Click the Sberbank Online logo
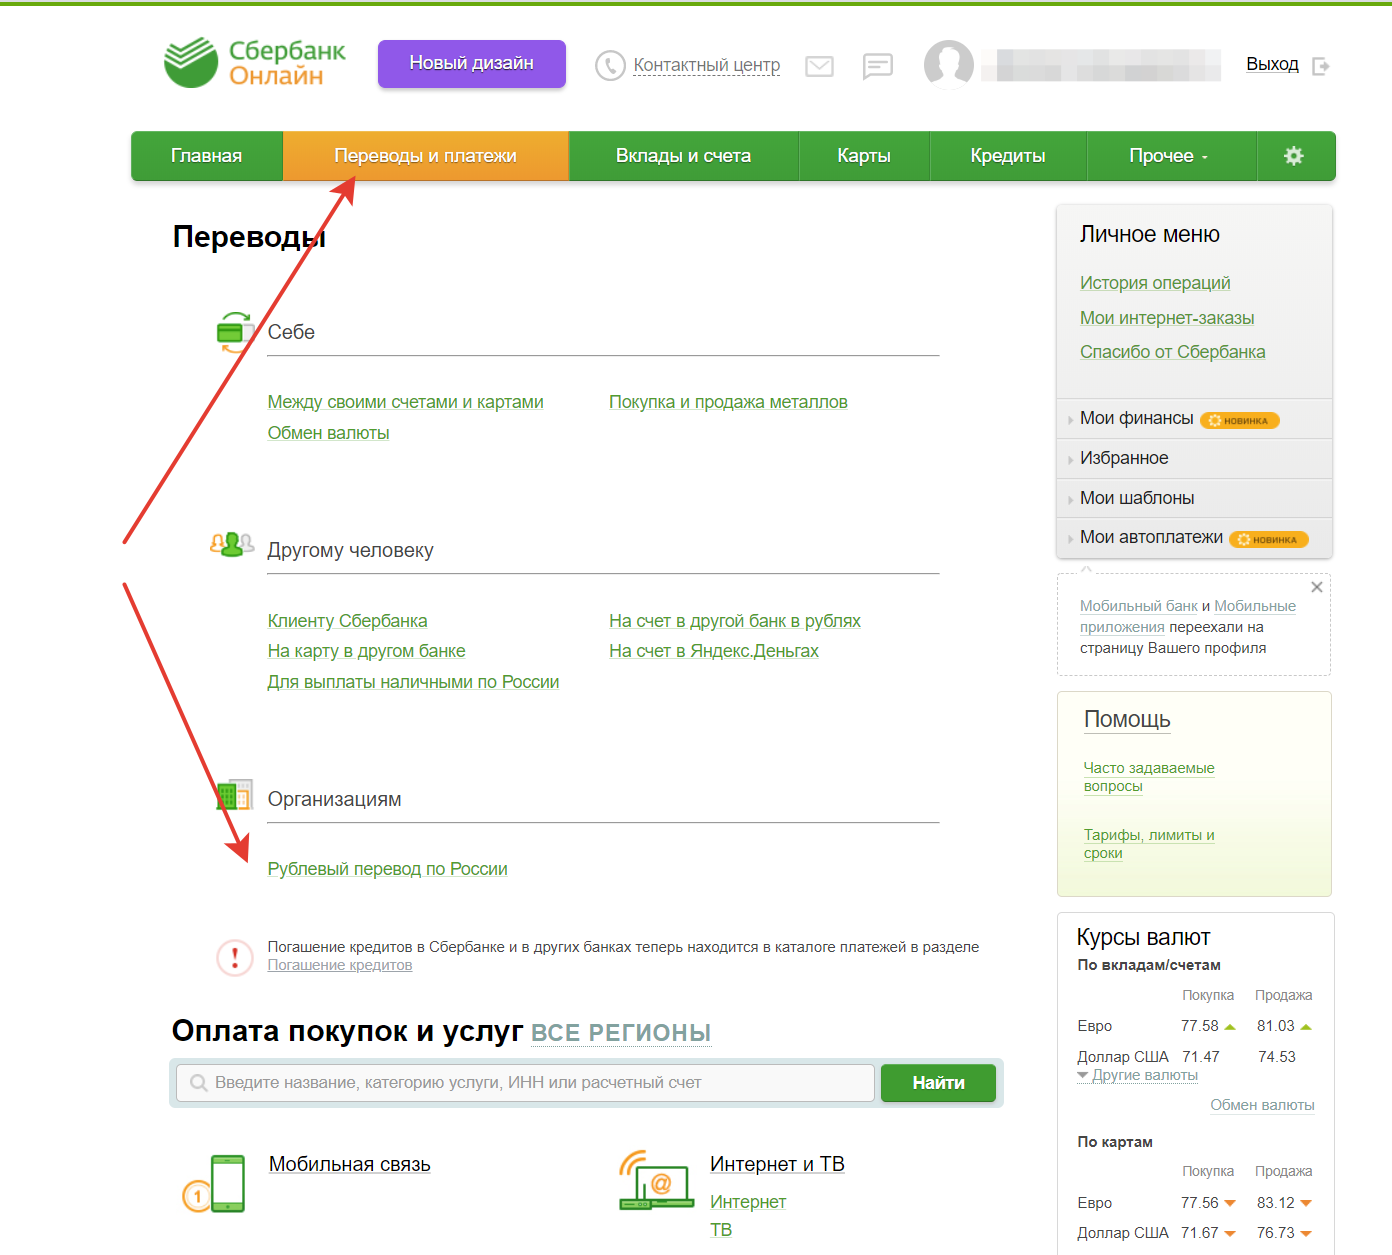 (254, 63)
